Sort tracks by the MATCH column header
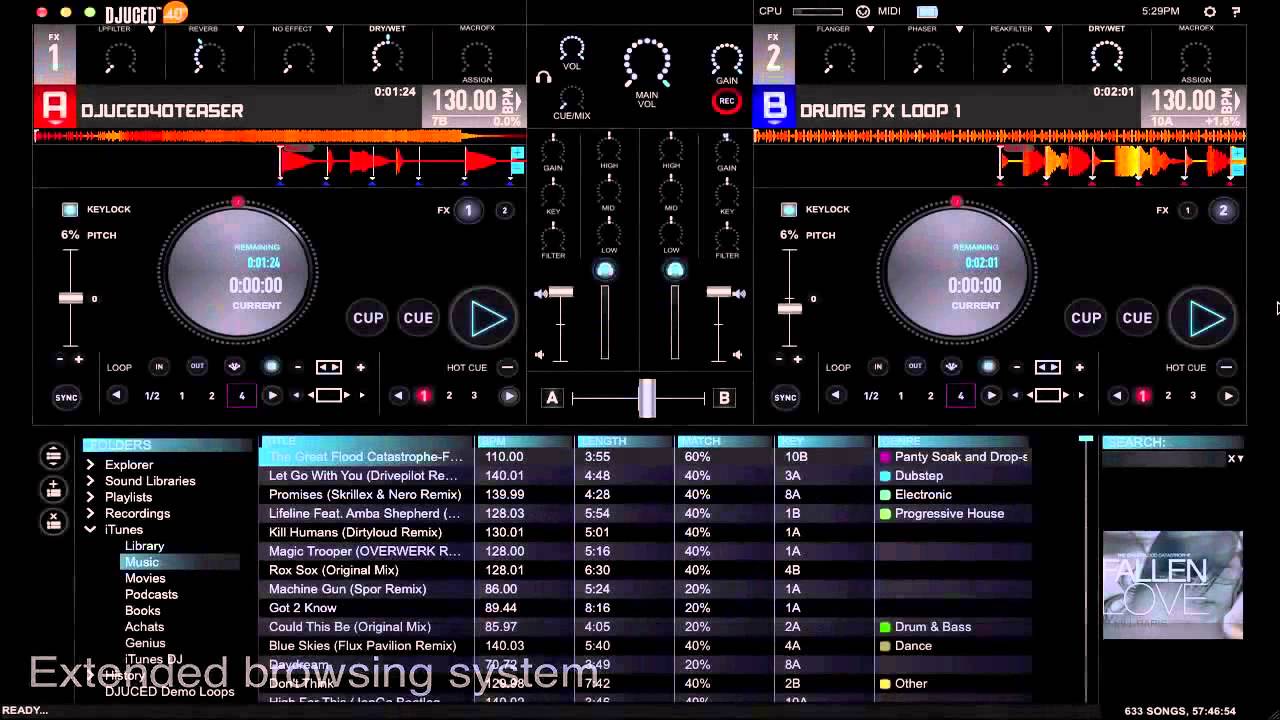 tap(724, 441)
